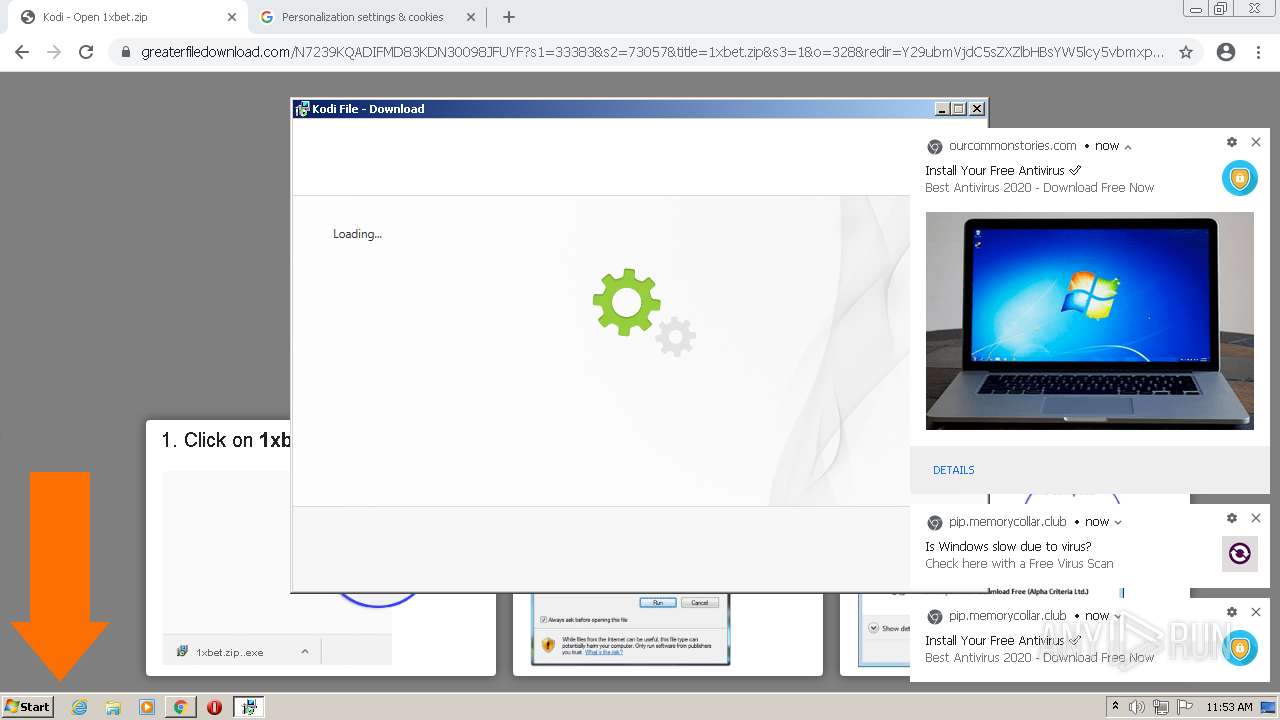Screen dimensions: 1280x720
Task: Go forward in browser history
Action: [x=54, y=52]
